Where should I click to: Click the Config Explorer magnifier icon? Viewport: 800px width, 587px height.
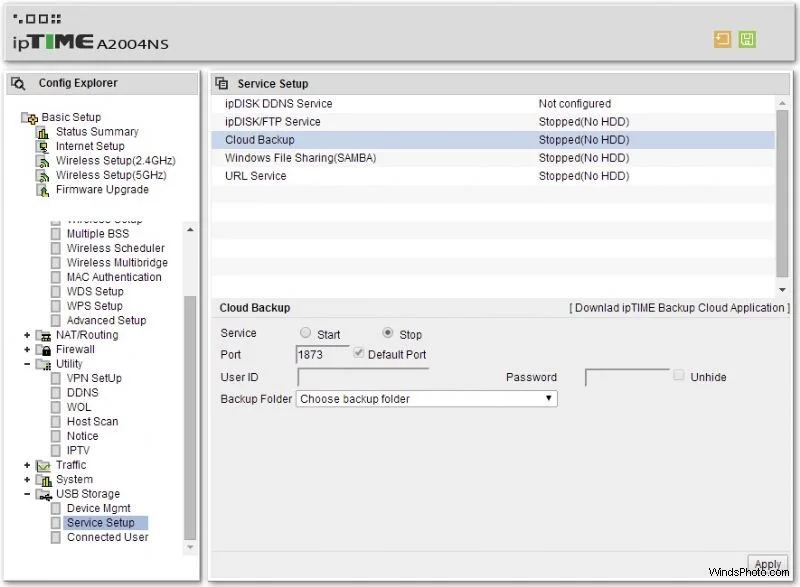pos(18,83)
